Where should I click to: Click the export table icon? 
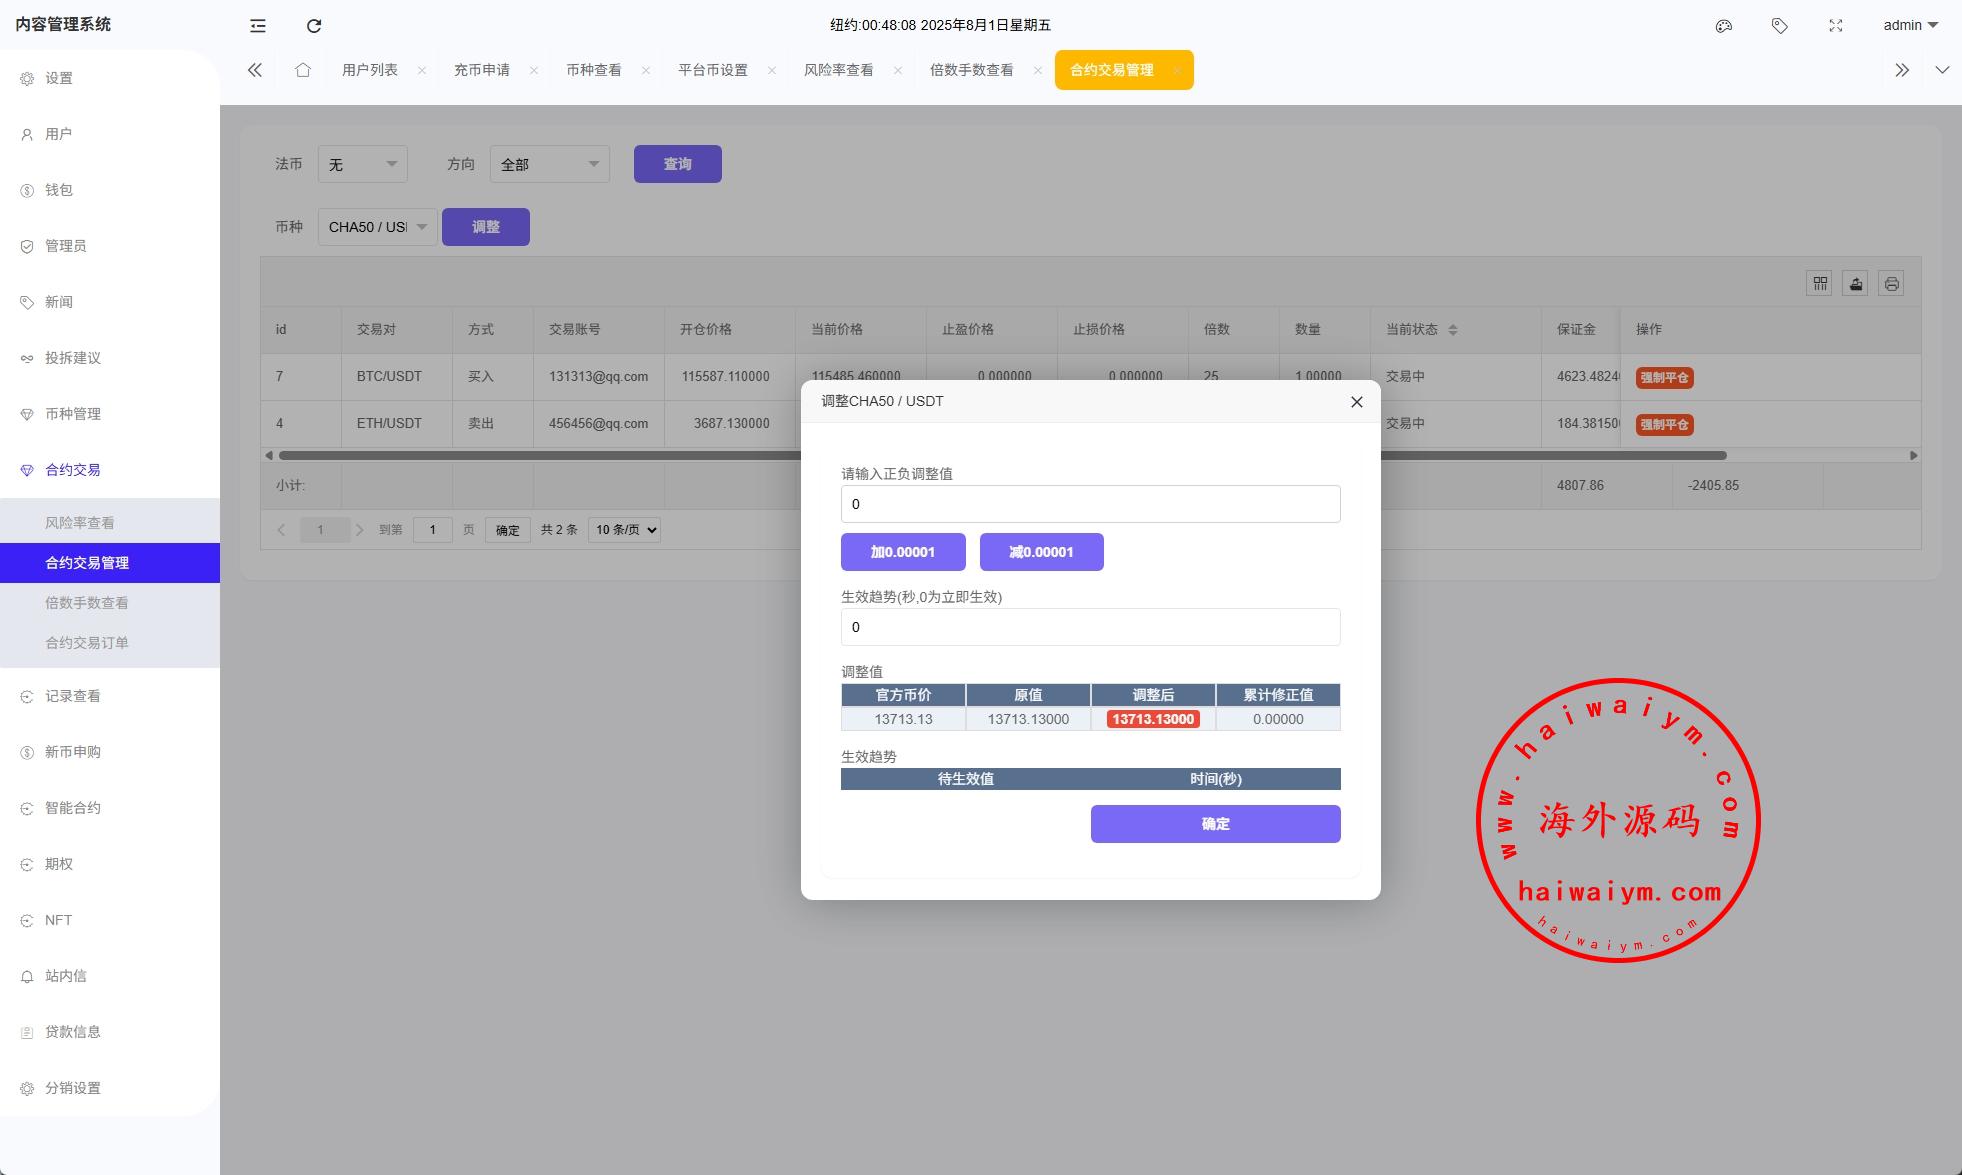tap(1855, 284)
